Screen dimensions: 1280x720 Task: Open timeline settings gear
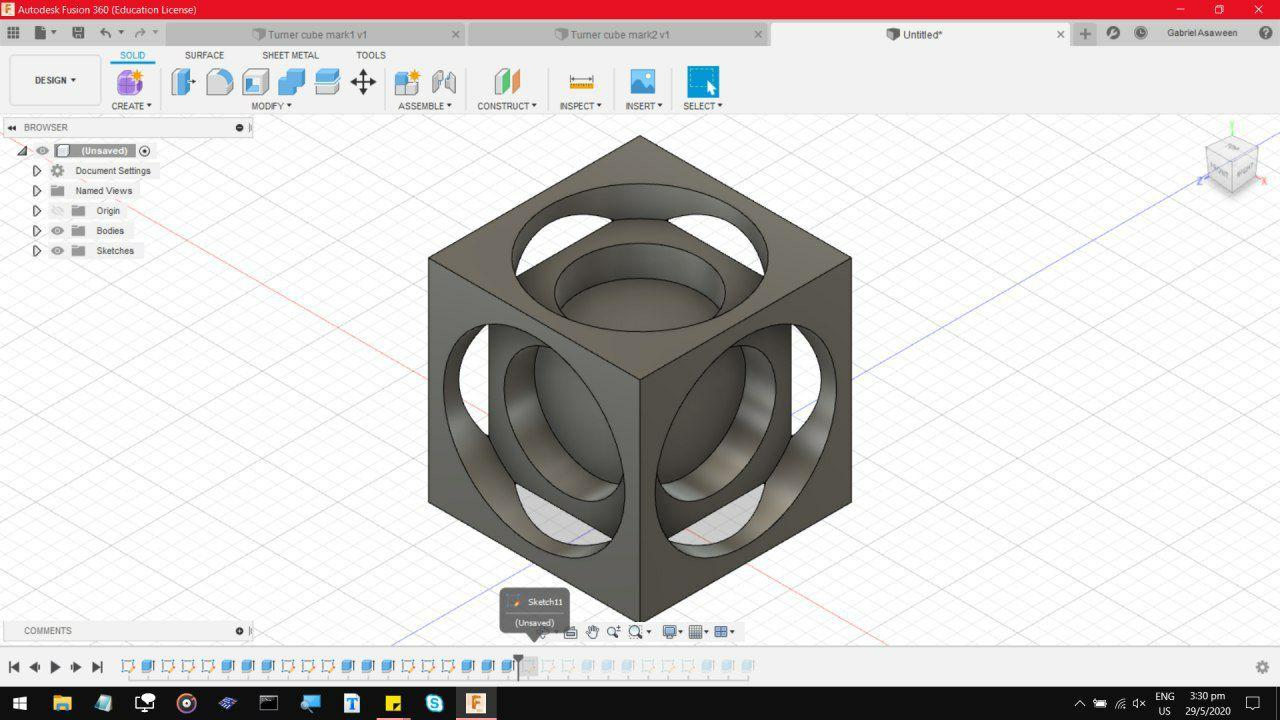pos(1262,667)
